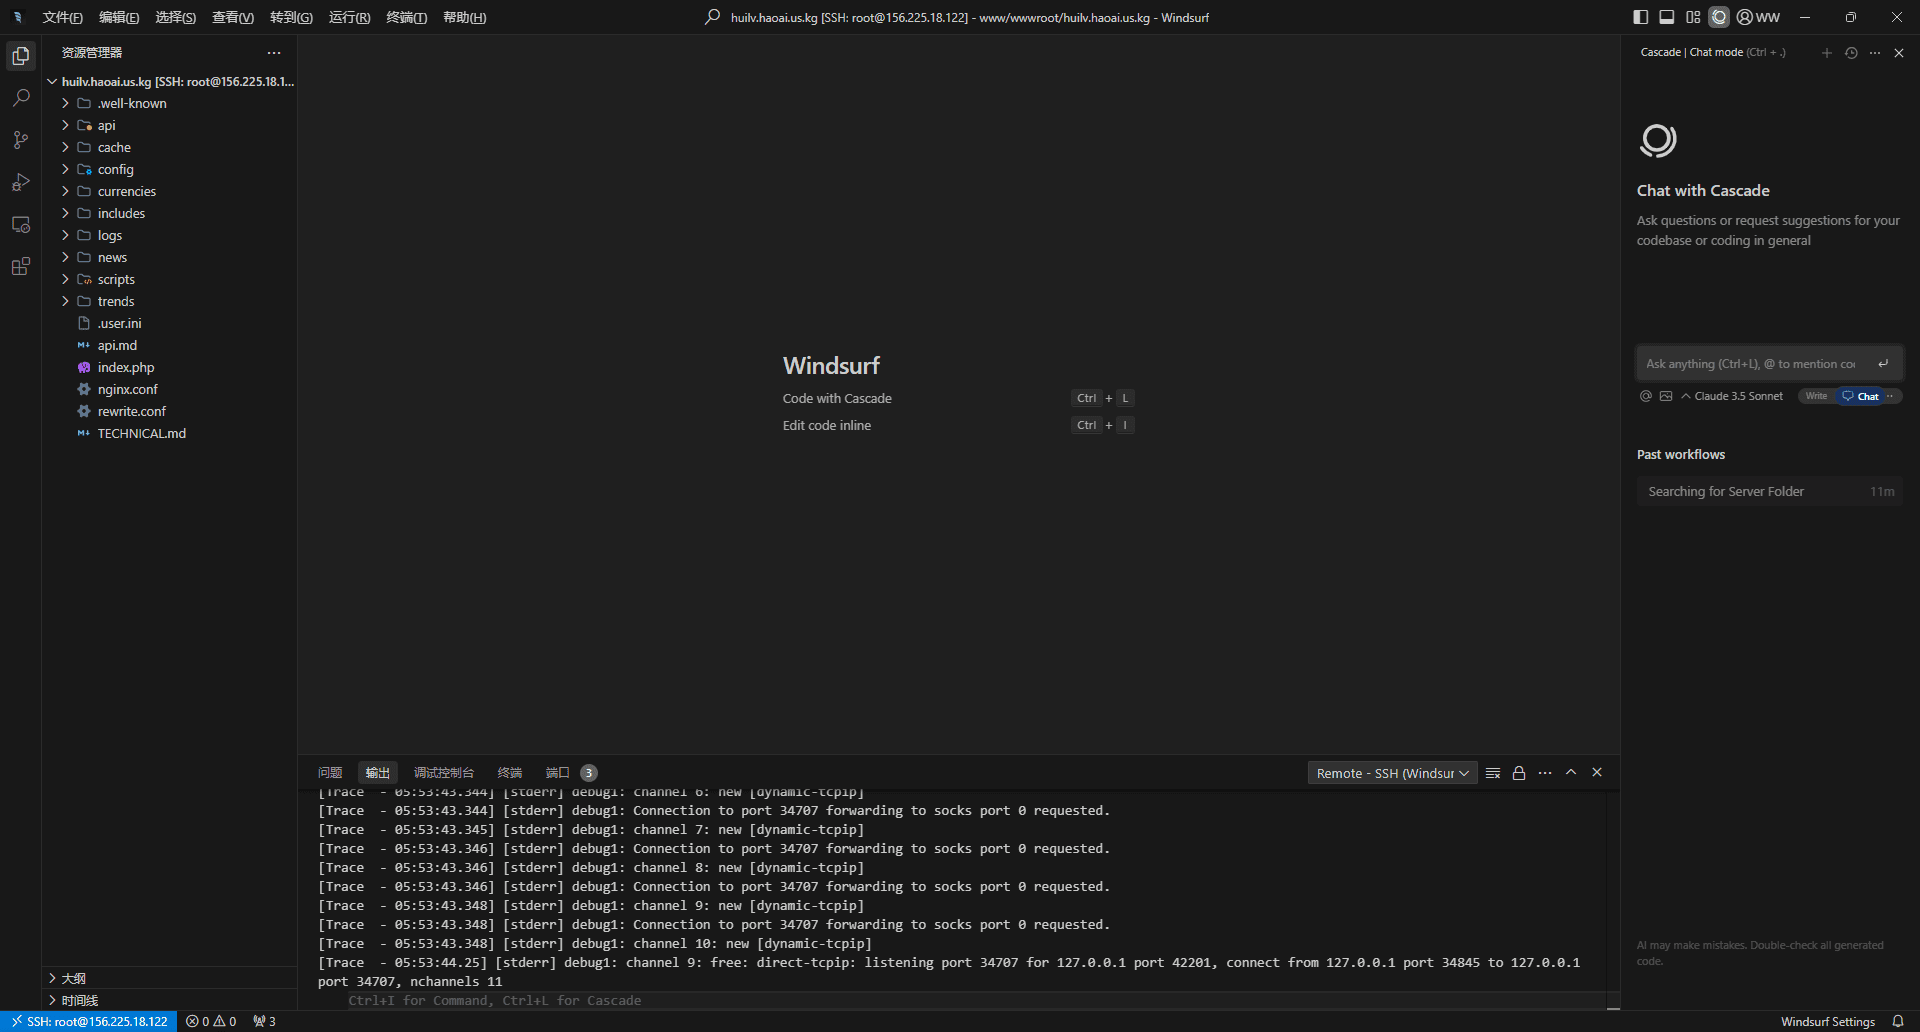Expand the trends folder
The height and width of the screenshot is (1032, 1920).
point(170,301)
